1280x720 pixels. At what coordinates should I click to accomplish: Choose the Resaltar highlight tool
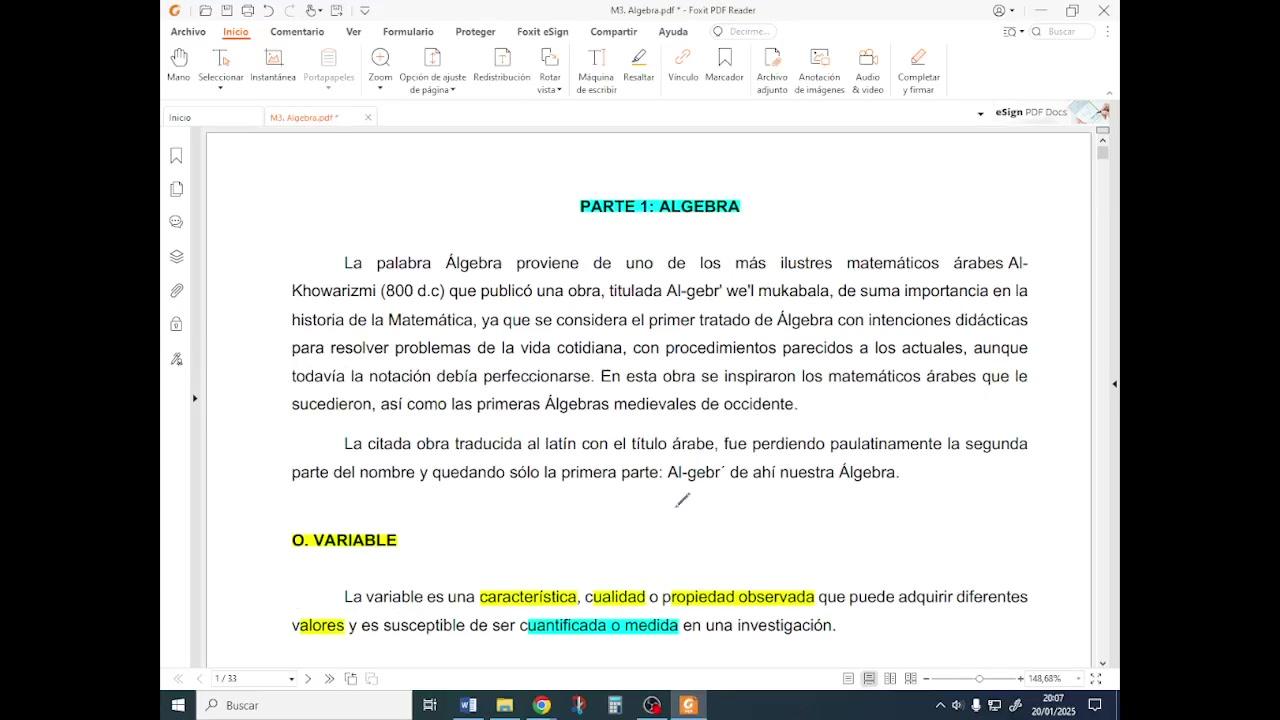click(638, 65)
